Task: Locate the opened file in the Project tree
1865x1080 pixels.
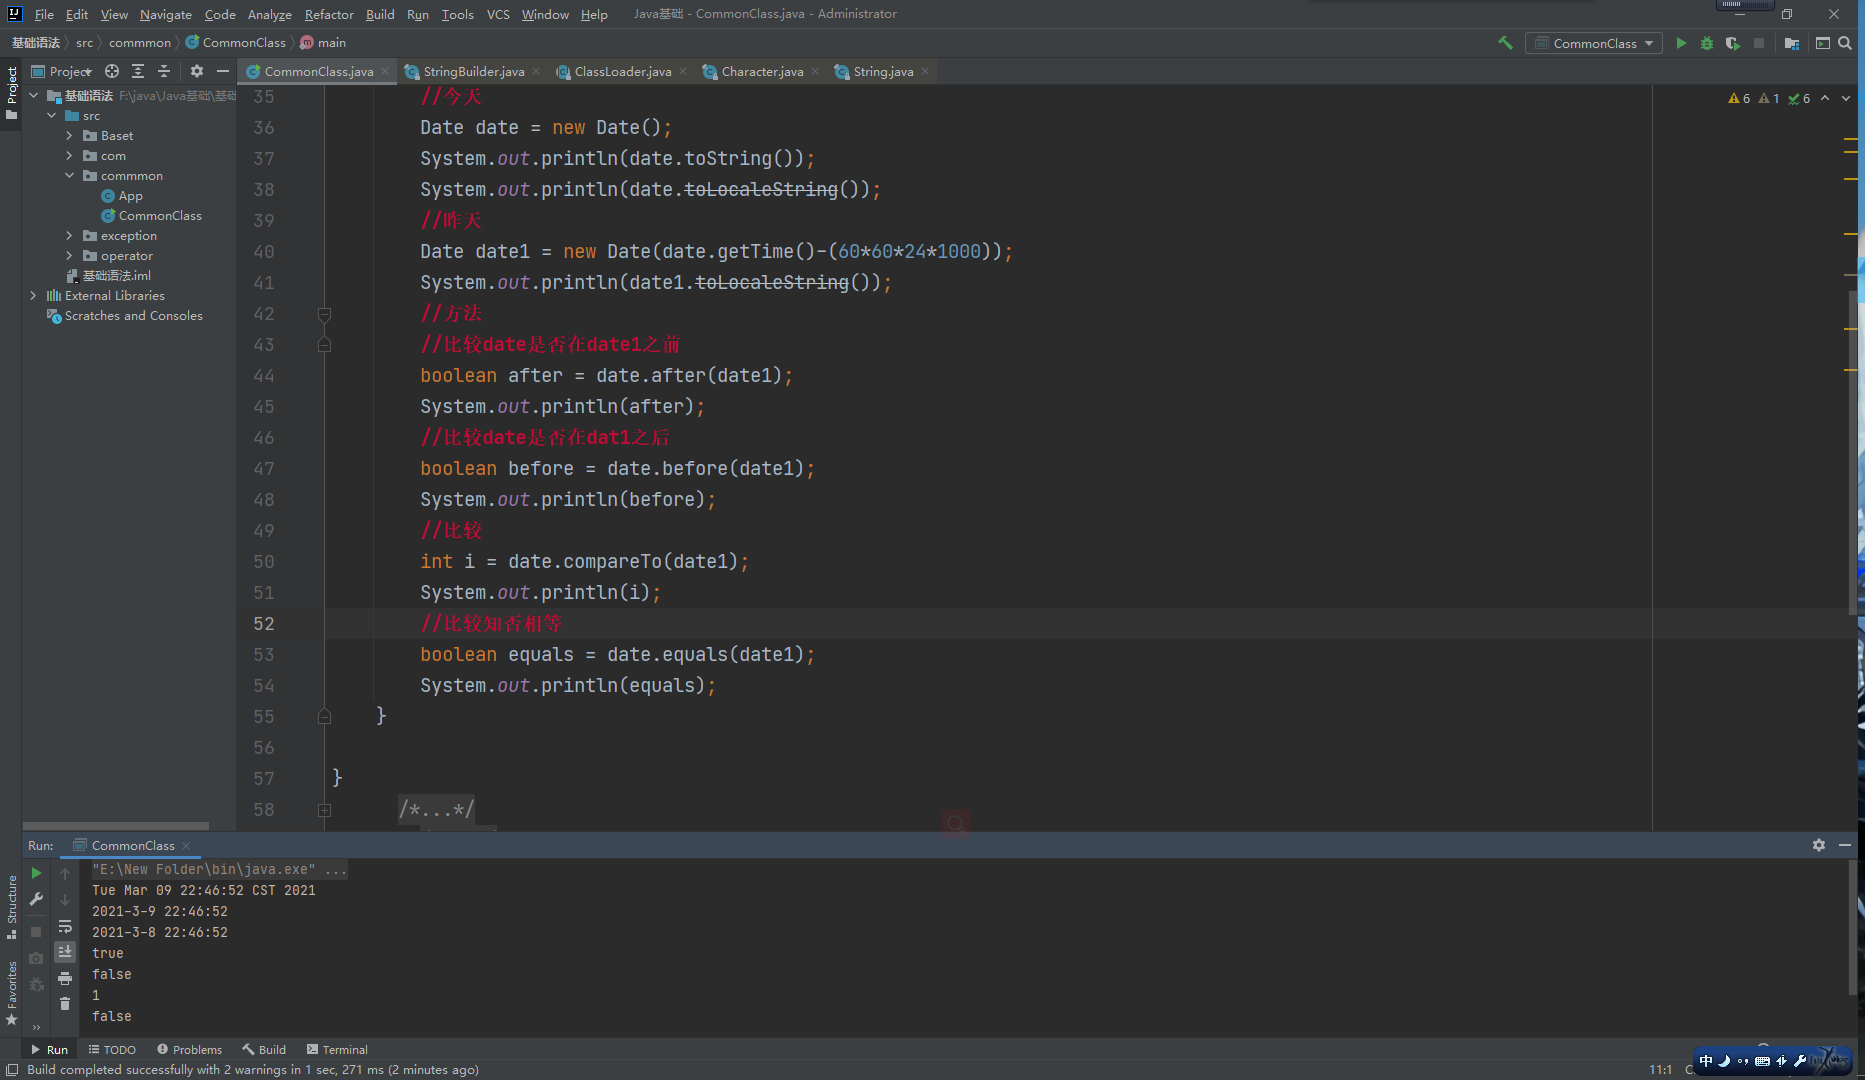Action: coord(112,71)
